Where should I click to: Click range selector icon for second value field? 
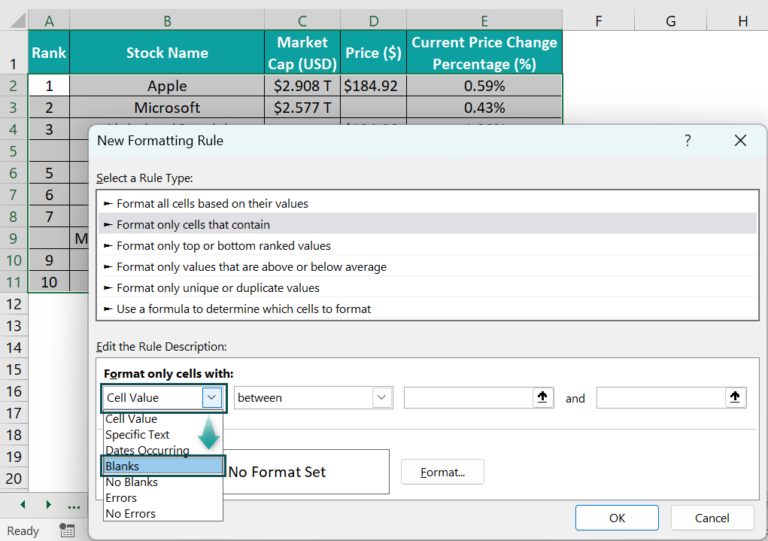735,398
